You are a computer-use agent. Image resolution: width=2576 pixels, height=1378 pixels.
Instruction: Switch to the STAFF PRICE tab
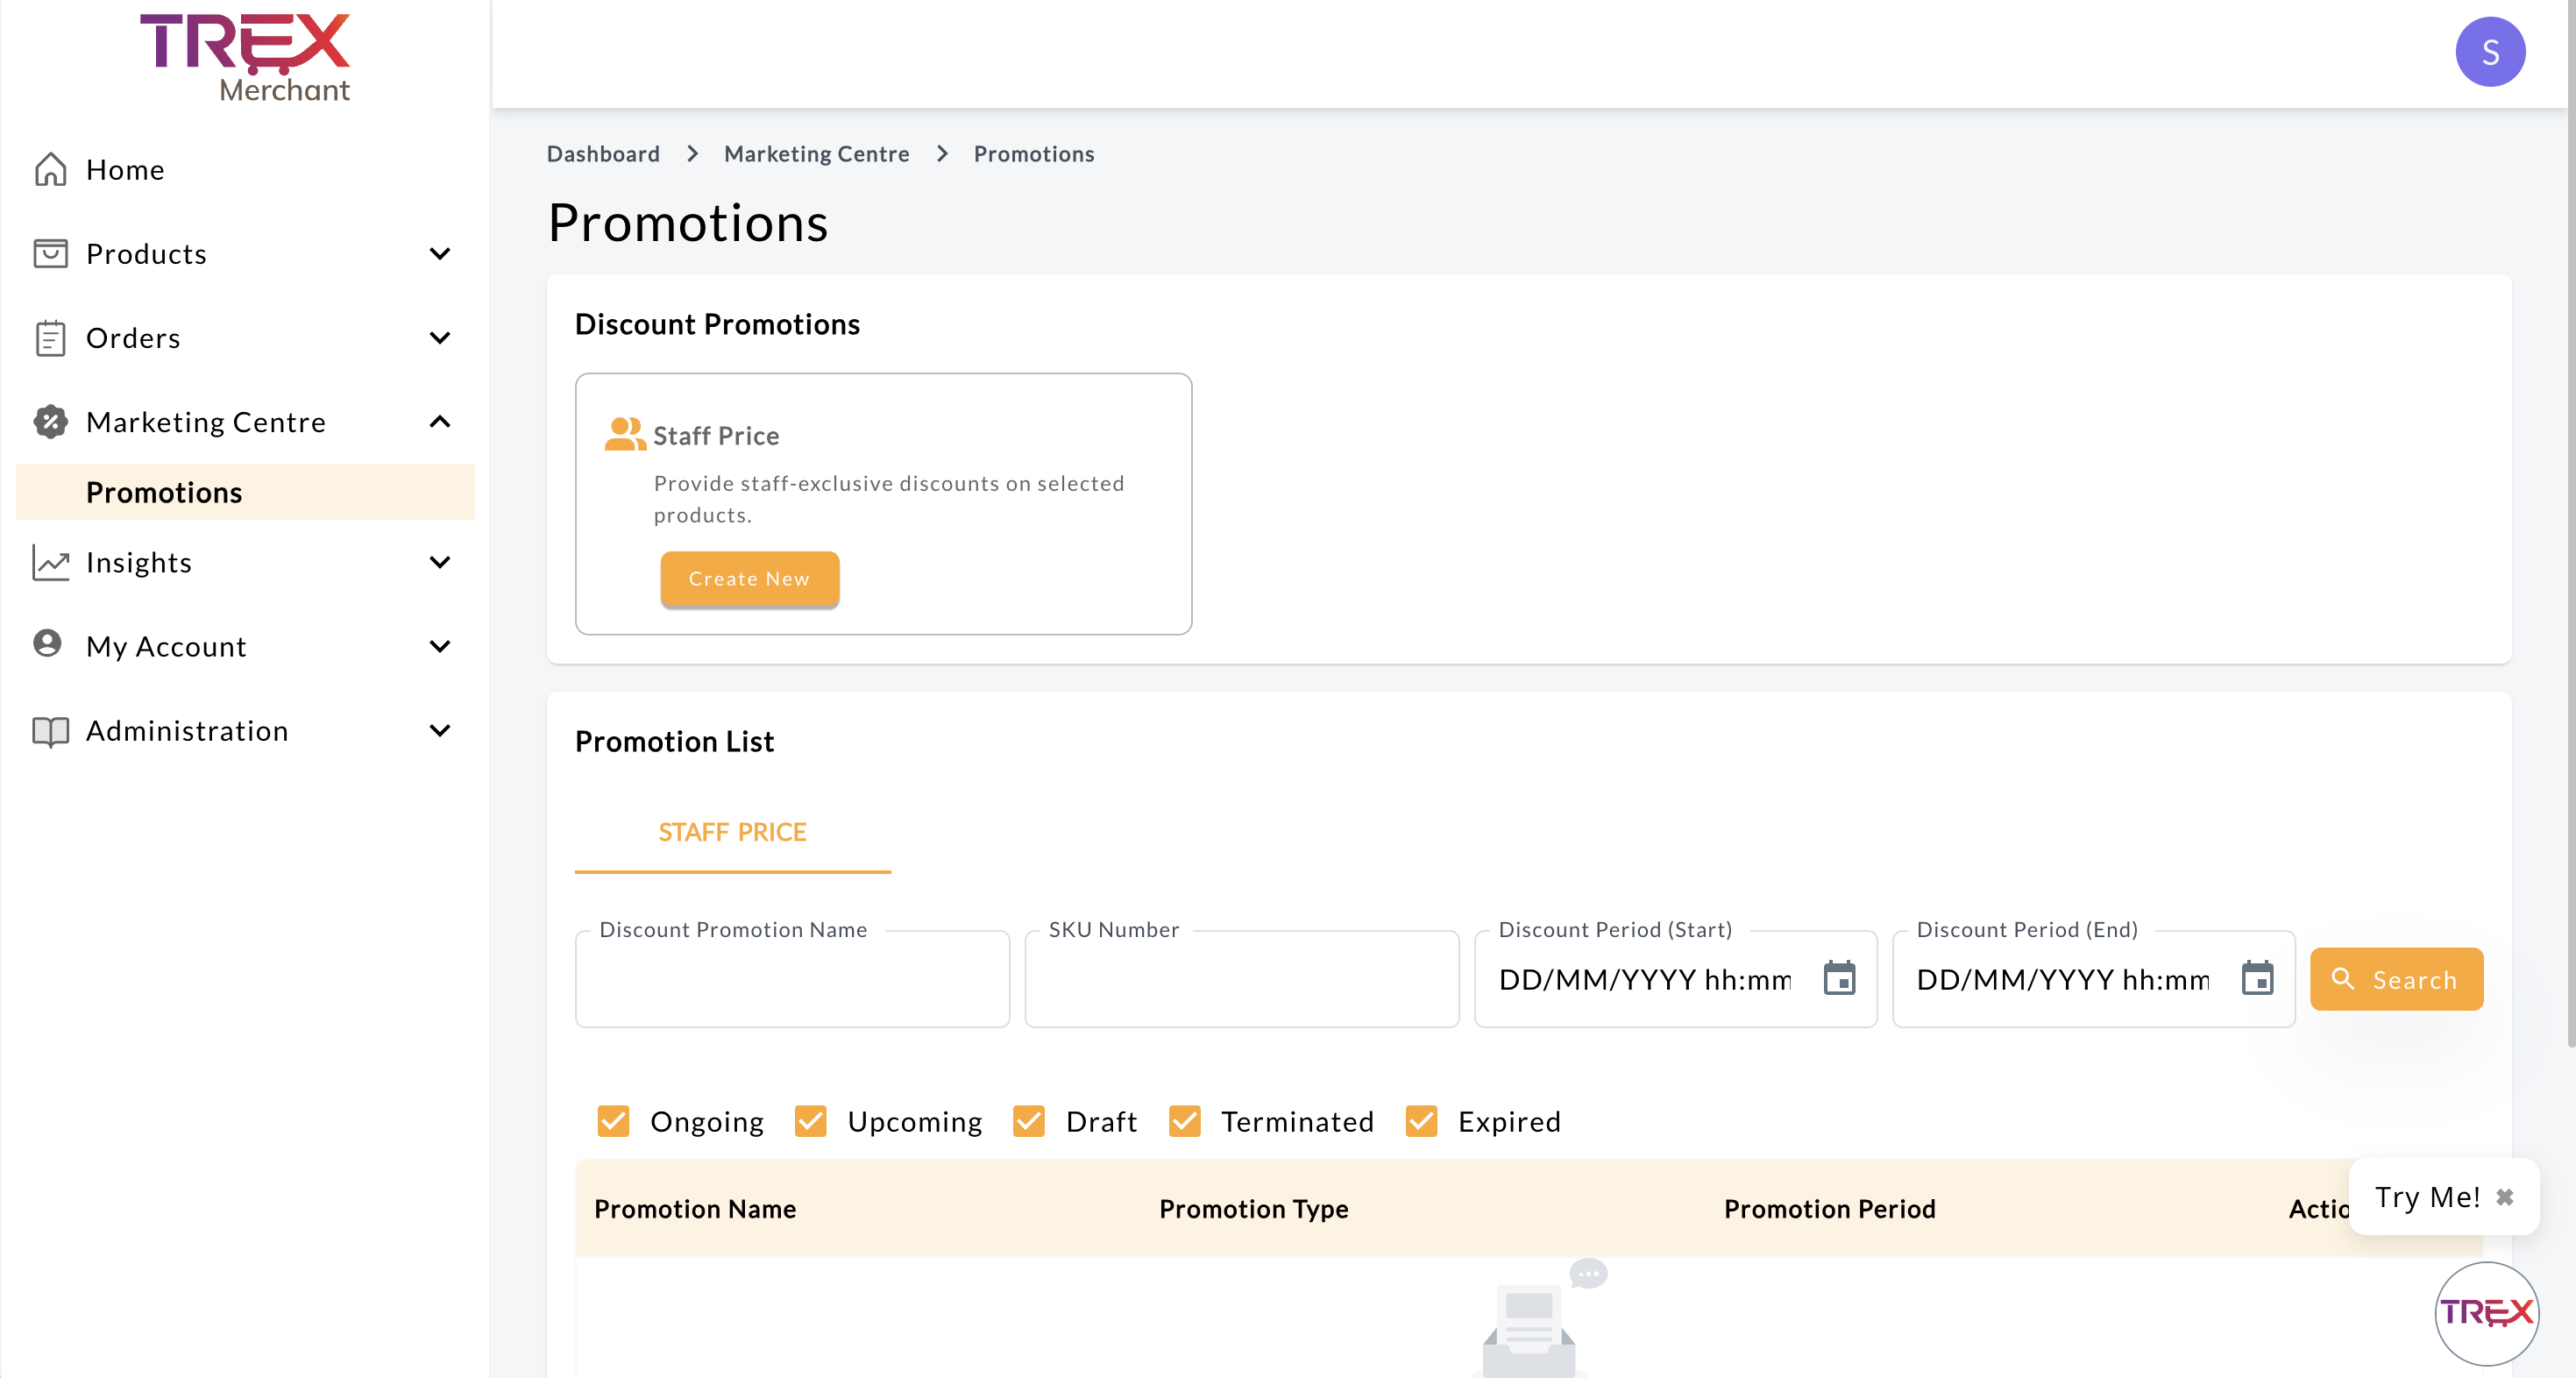point(733,832)
